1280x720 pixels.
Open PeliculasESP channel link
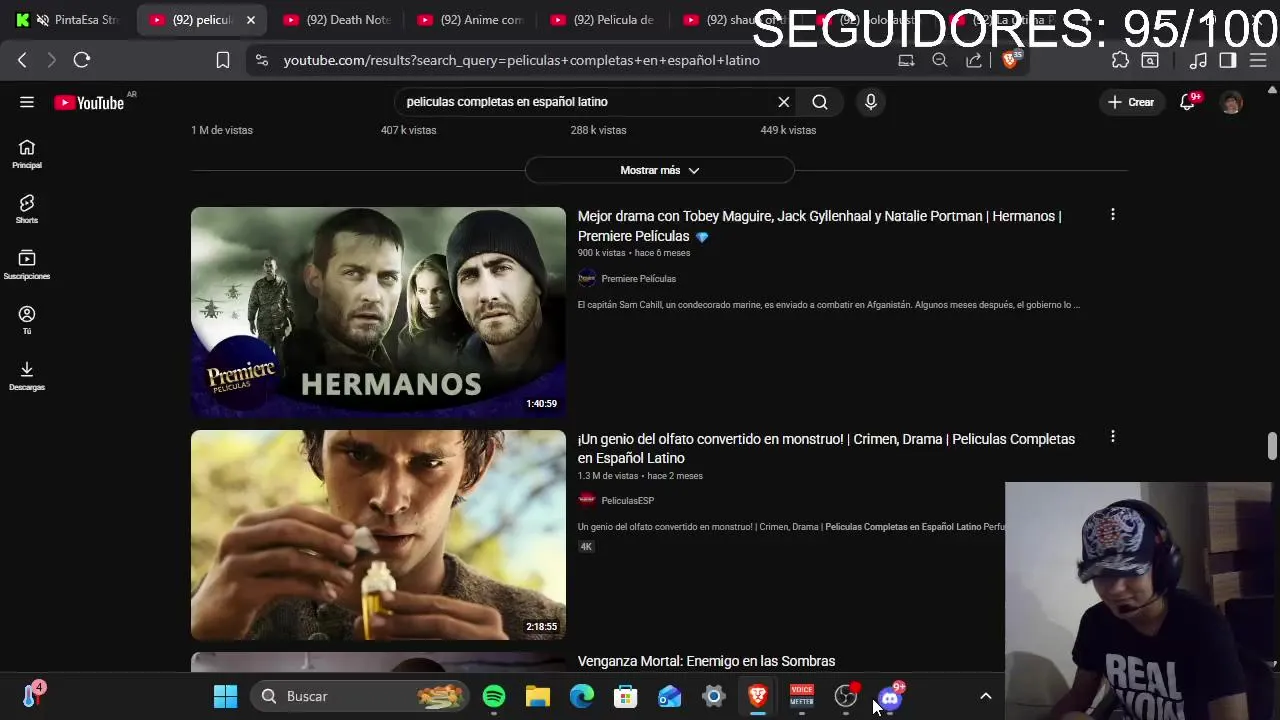pos(627,501)
